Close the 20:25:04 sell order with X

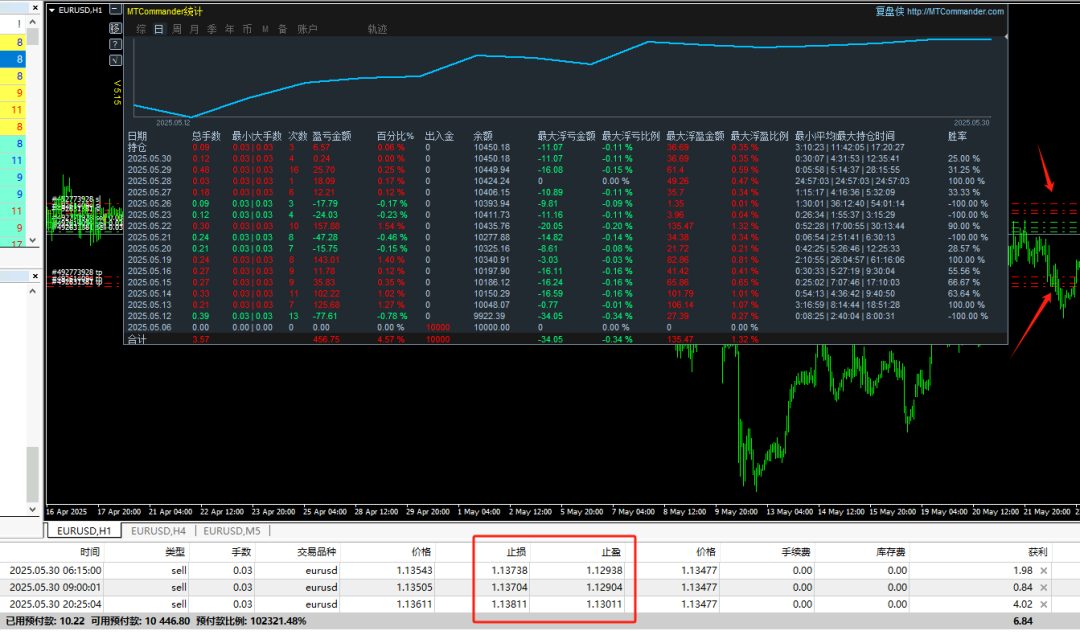pyautogui.click(x=1043, y=605)
